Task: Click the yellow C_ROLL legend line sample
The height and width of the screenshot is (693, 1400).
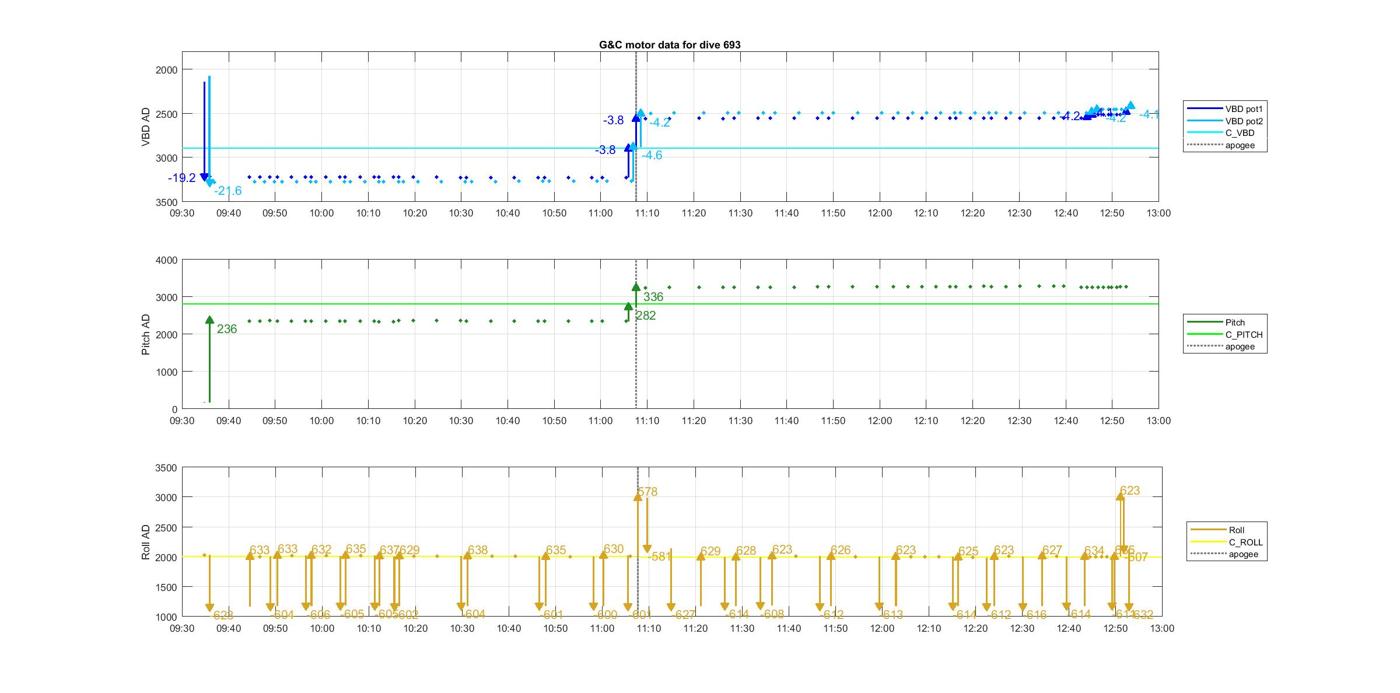Action: (1208, 542)
